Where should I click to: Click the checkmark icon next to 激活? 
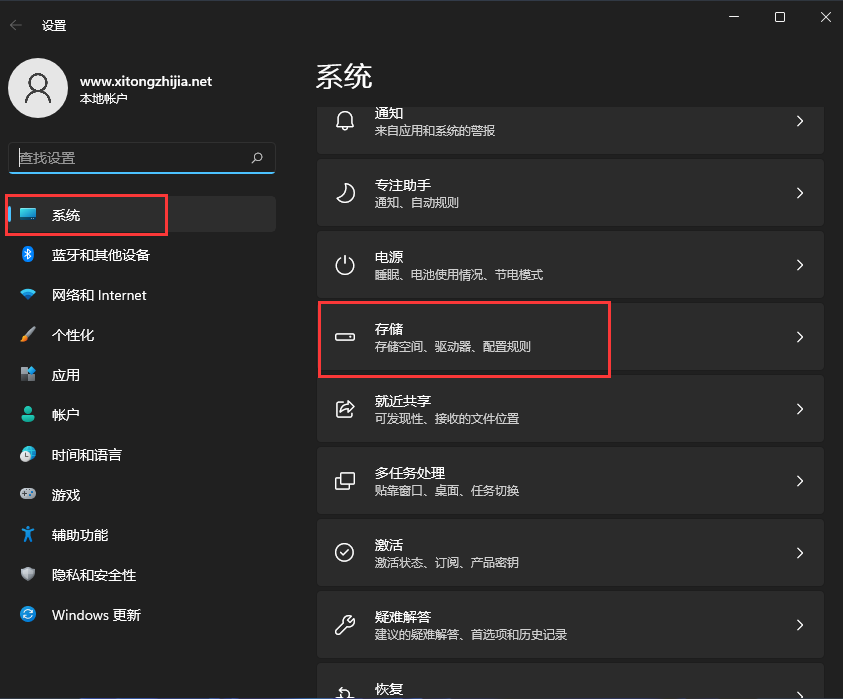click(345, 552)
